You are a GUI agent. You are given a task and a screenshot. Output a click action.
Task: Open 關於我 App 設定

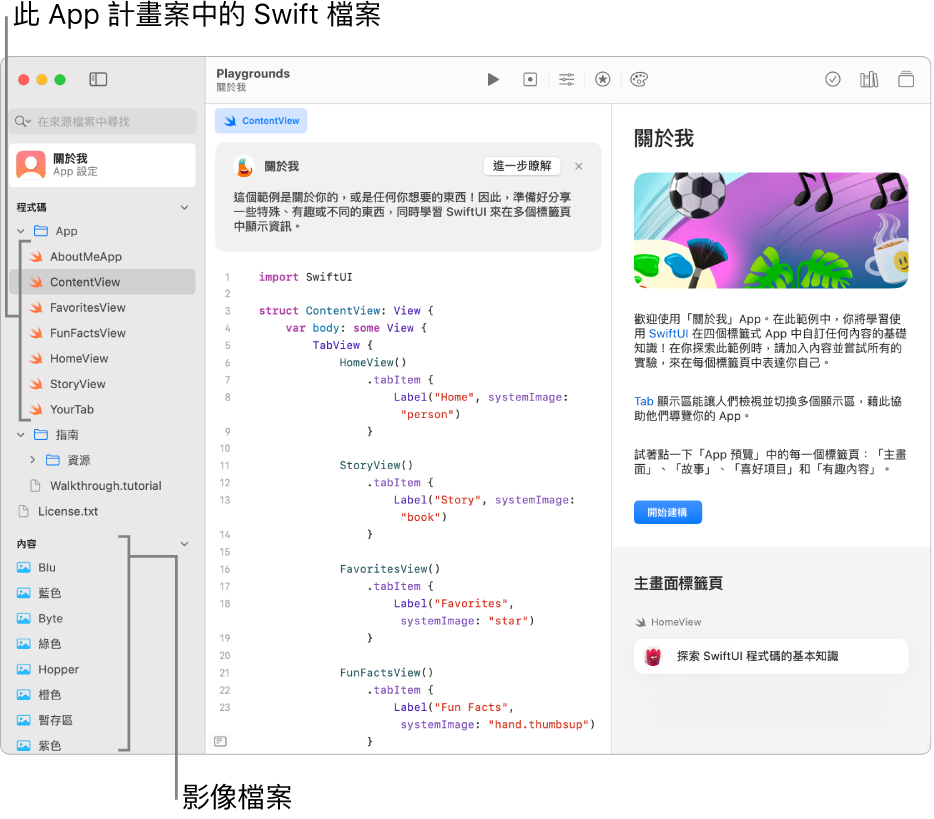[102, 165]
